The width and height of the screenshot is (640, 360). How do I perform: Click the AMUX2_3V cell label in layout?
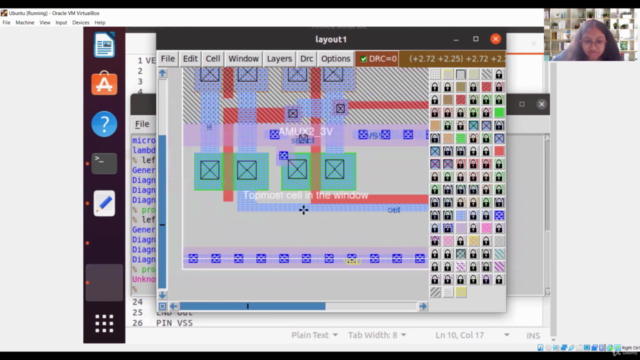(306, 131)
